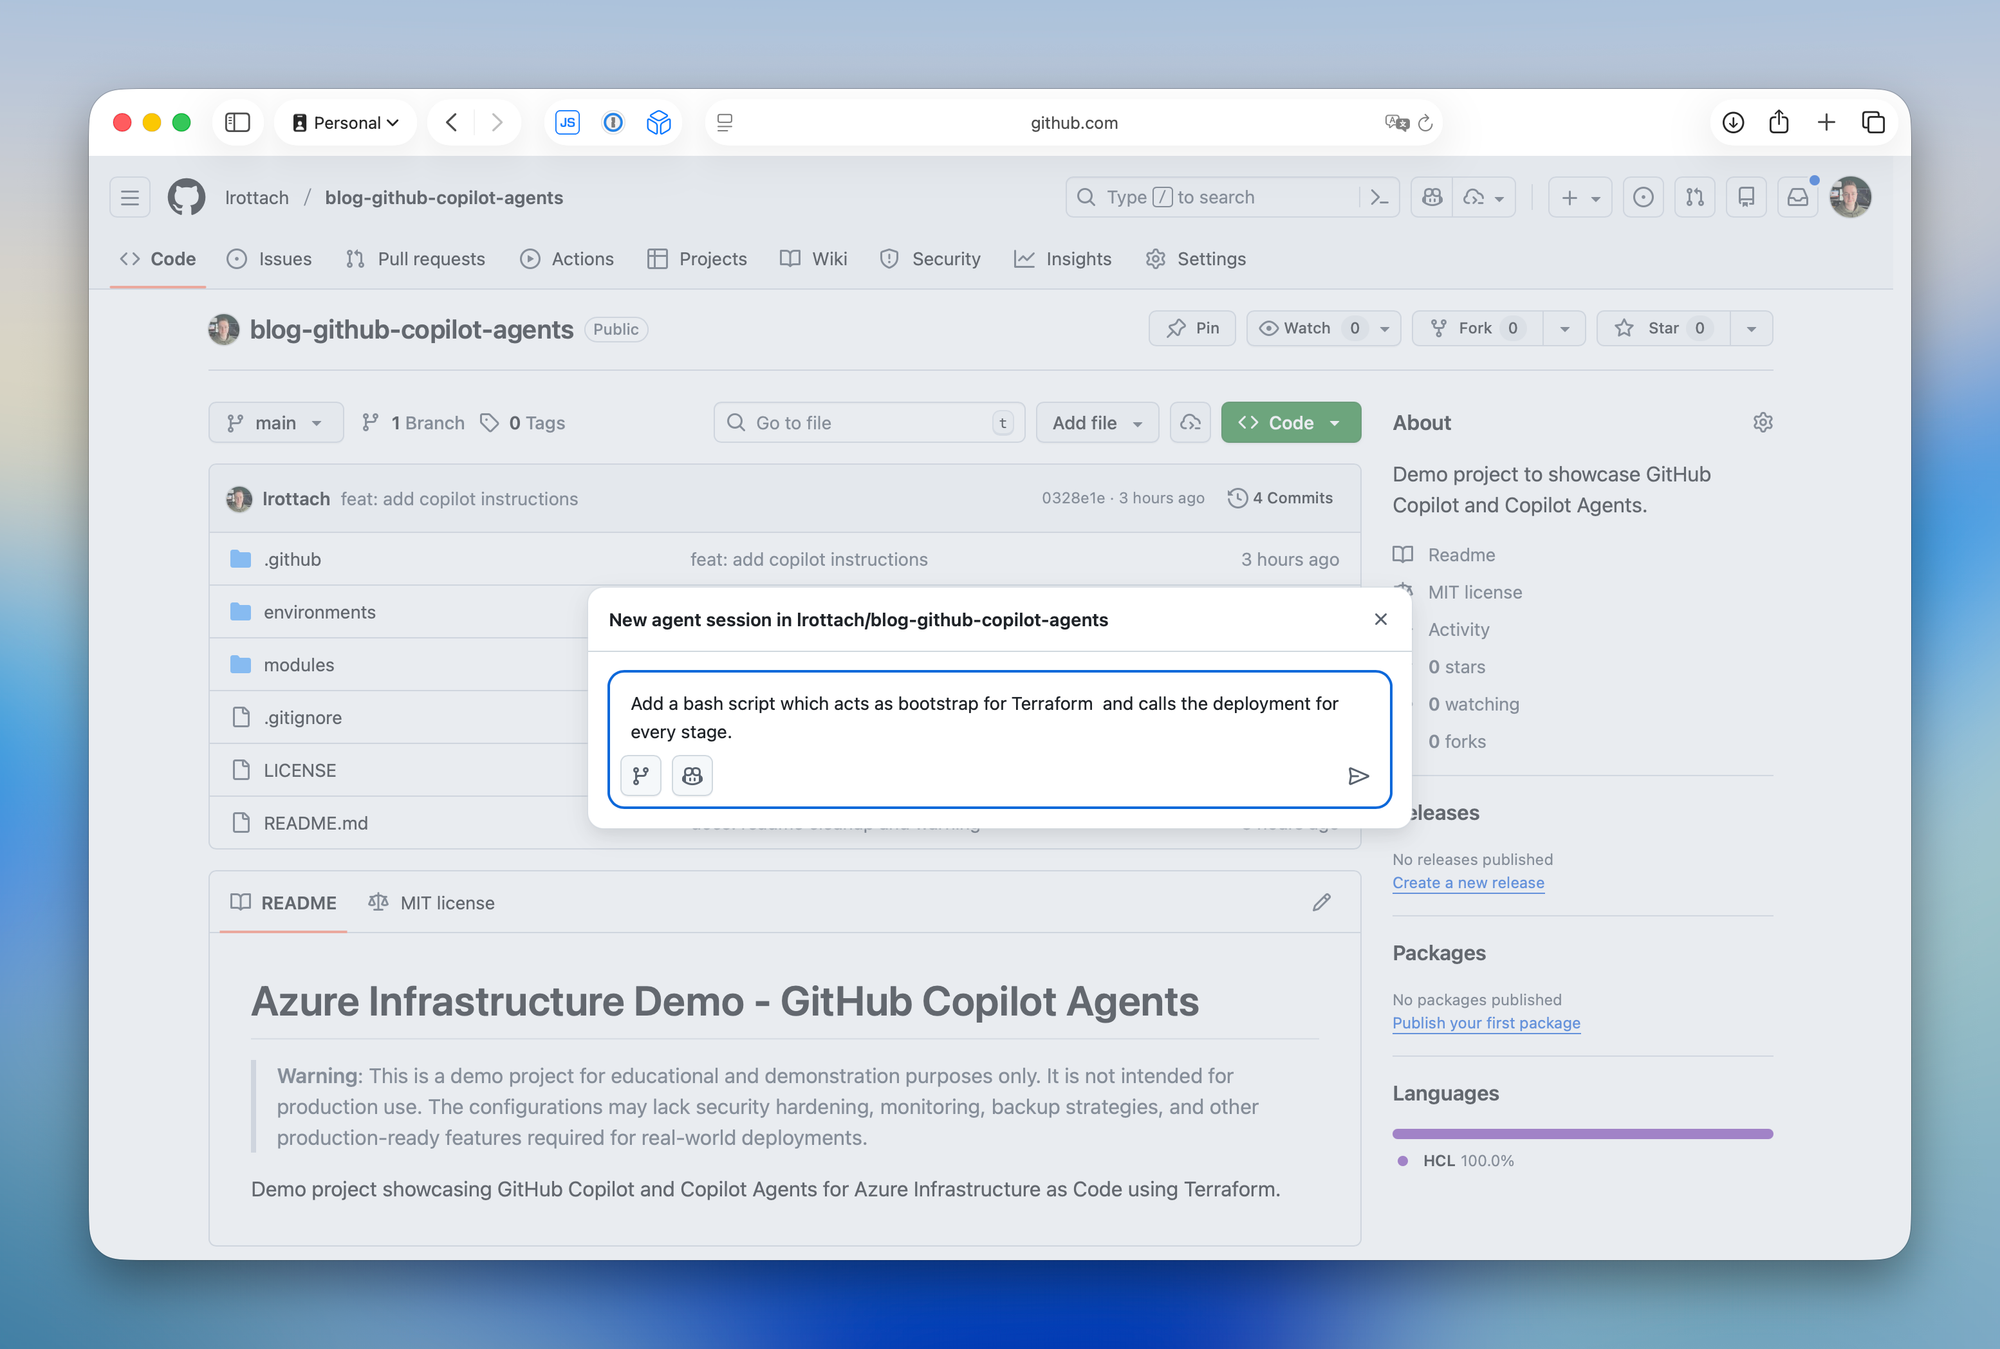Pin this repository to profile
The height and width of the screenshot is (1349, 2000).
[1193, 329]
